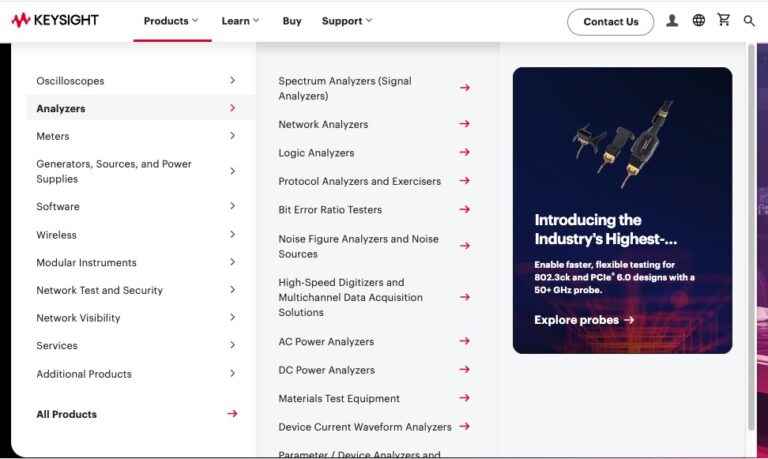Viewport: 768px width, 459px height.
Task: Click the arrow next to Logic Analyzers
Action: coord(464,153)
